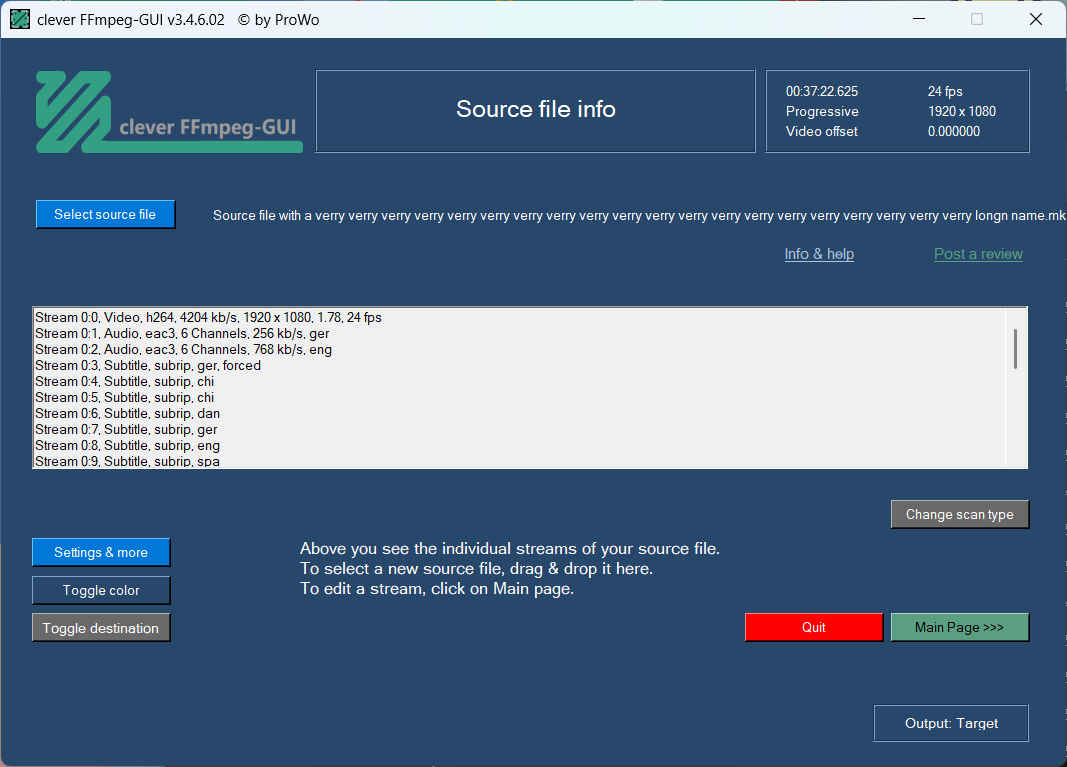Click the long source file name text
1067x767 pixels.
pos(640,215)
